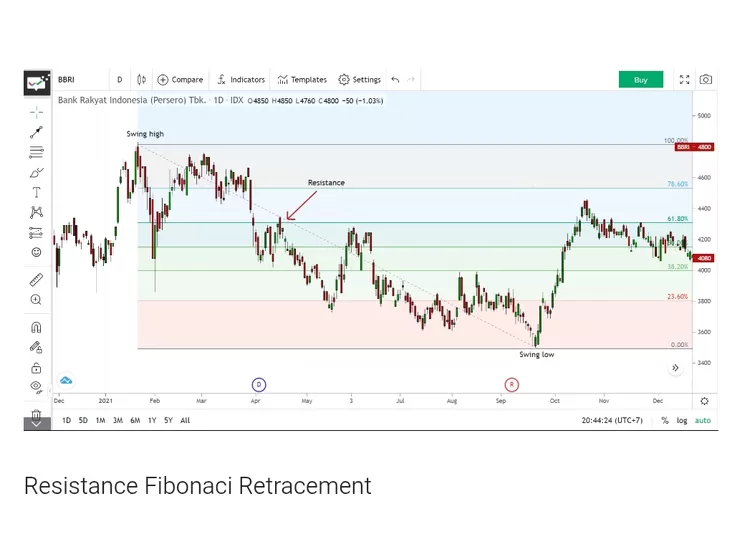Select the All time range
Screen dimensions: 750x542
(x=185, y=420)
